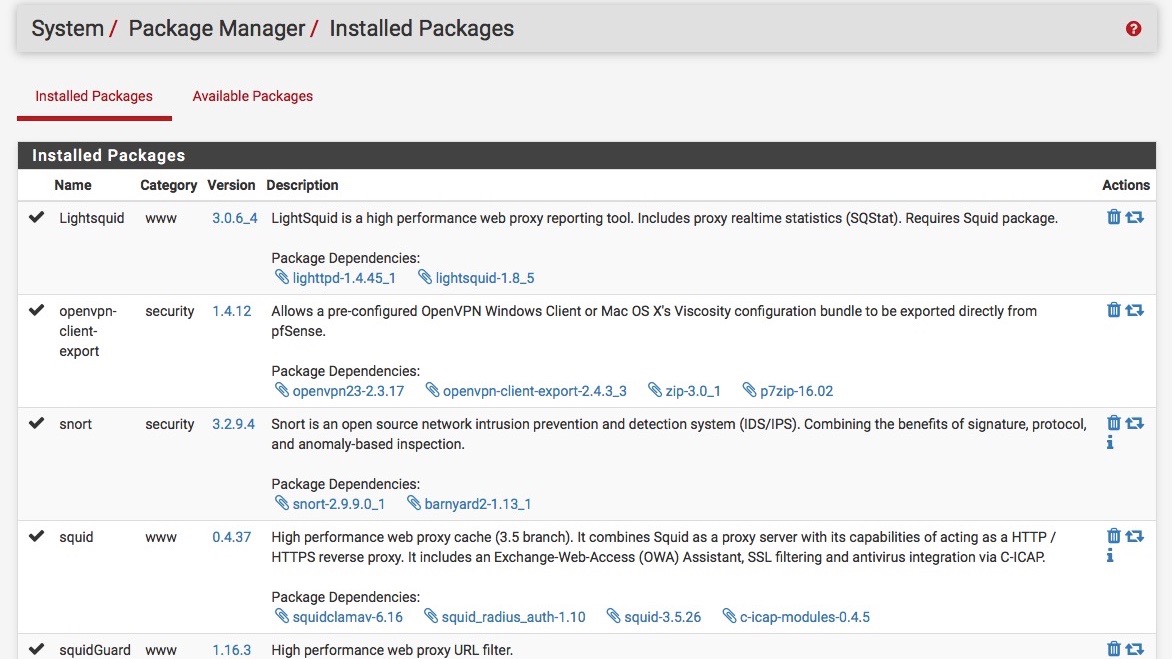Click the 'security' category in snort row
The image size is (1172, 659).
coord(170,424)
